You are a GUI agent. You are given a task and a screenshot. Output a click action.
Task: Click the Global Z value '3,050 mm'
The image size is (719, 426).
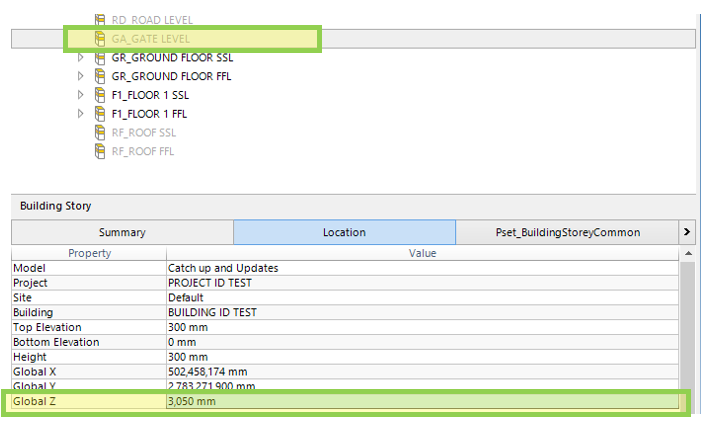pos(192,401)
